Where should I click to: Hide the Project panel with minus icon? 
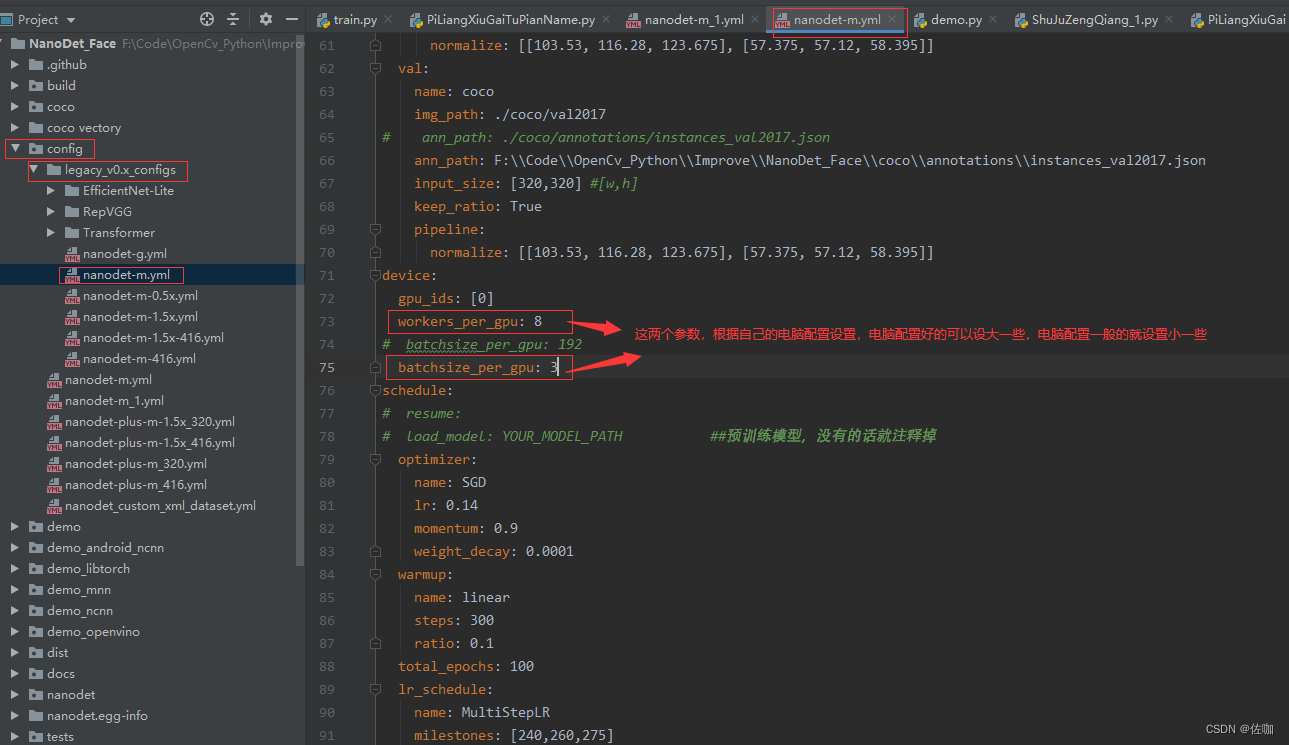(x=292, y=19)
